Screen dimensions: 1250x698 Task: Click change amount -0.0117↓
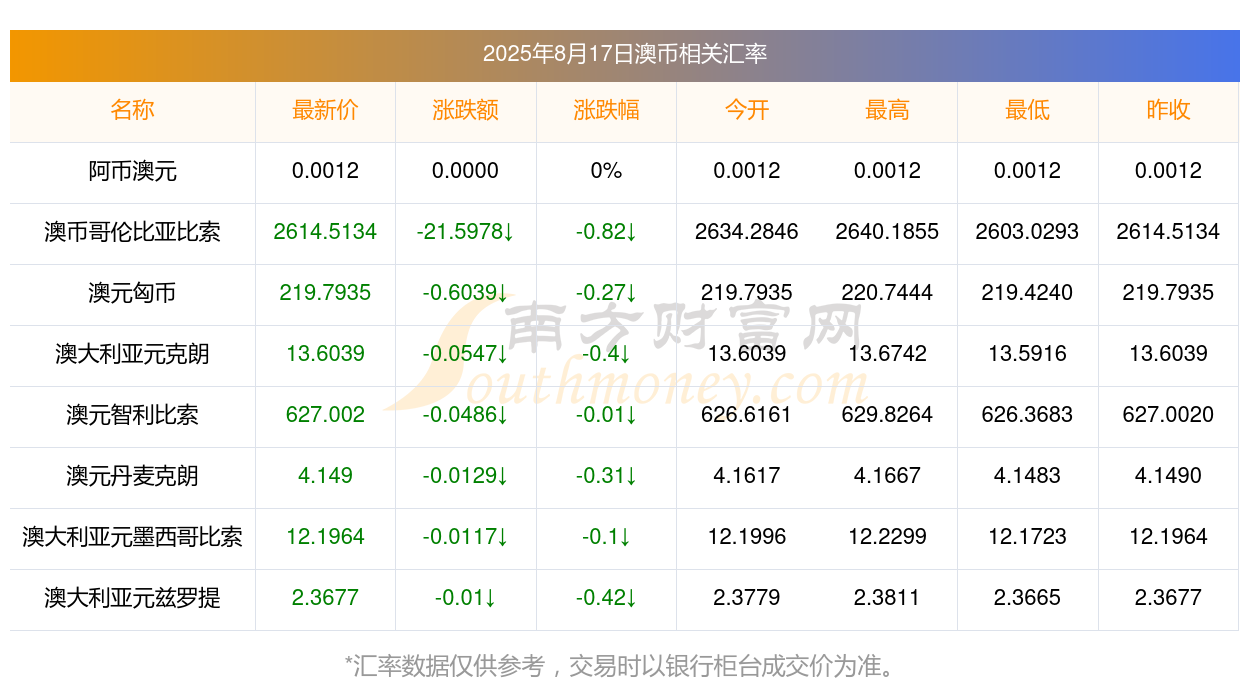pyautogui.click(x=466, y=537)
